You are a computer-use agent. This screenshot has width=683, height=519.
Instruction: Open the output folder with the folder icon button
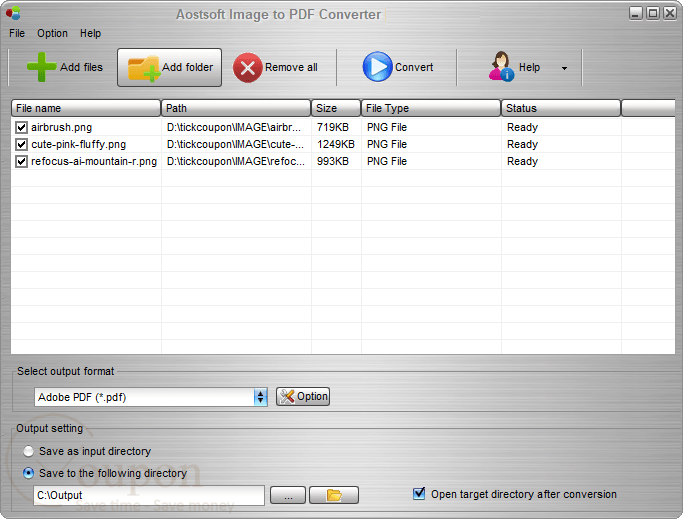point(334,495)
